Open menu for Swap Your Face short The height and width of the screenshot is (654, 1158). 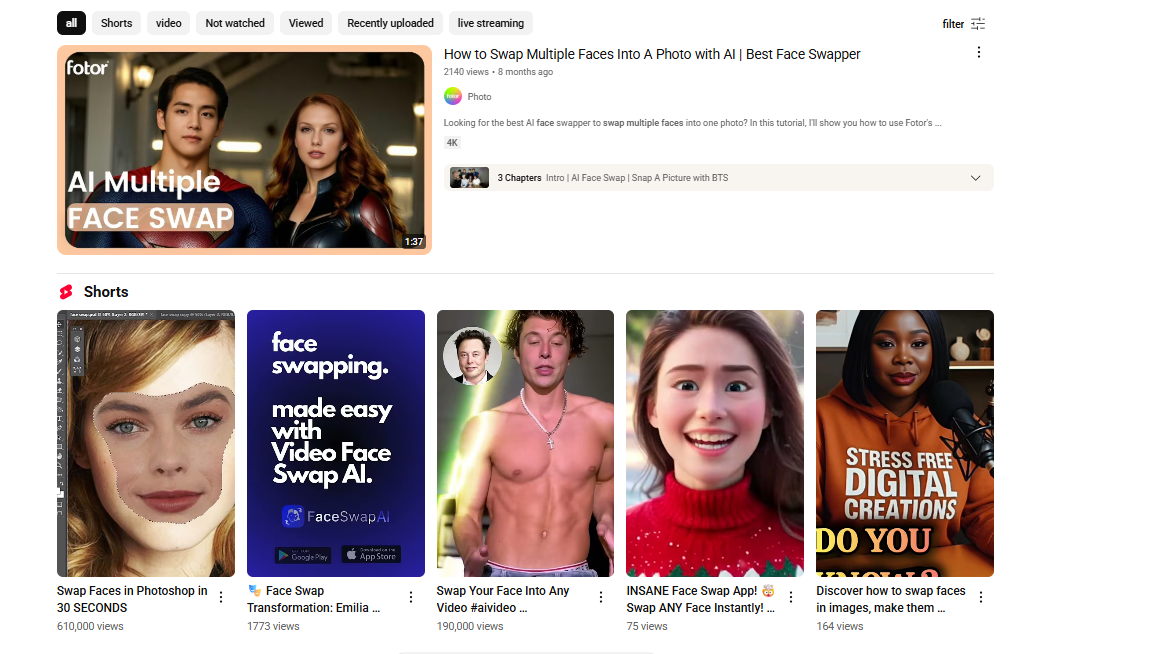(600, 597)
